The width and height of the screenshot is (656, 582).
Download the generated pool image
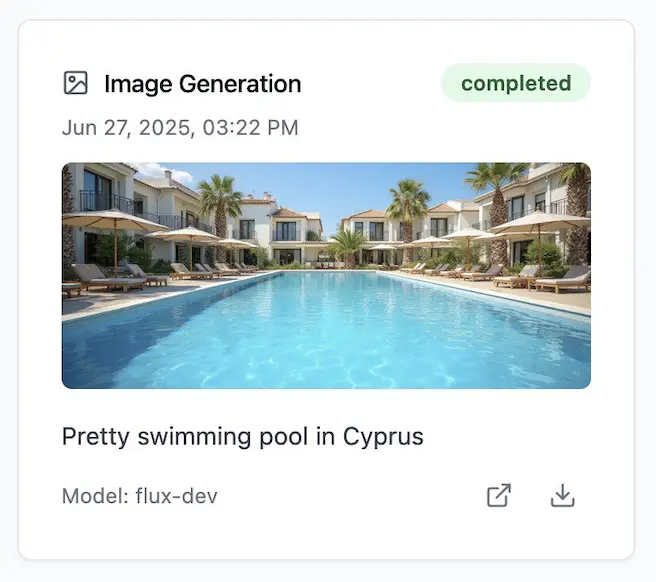[x=563, y=496]
